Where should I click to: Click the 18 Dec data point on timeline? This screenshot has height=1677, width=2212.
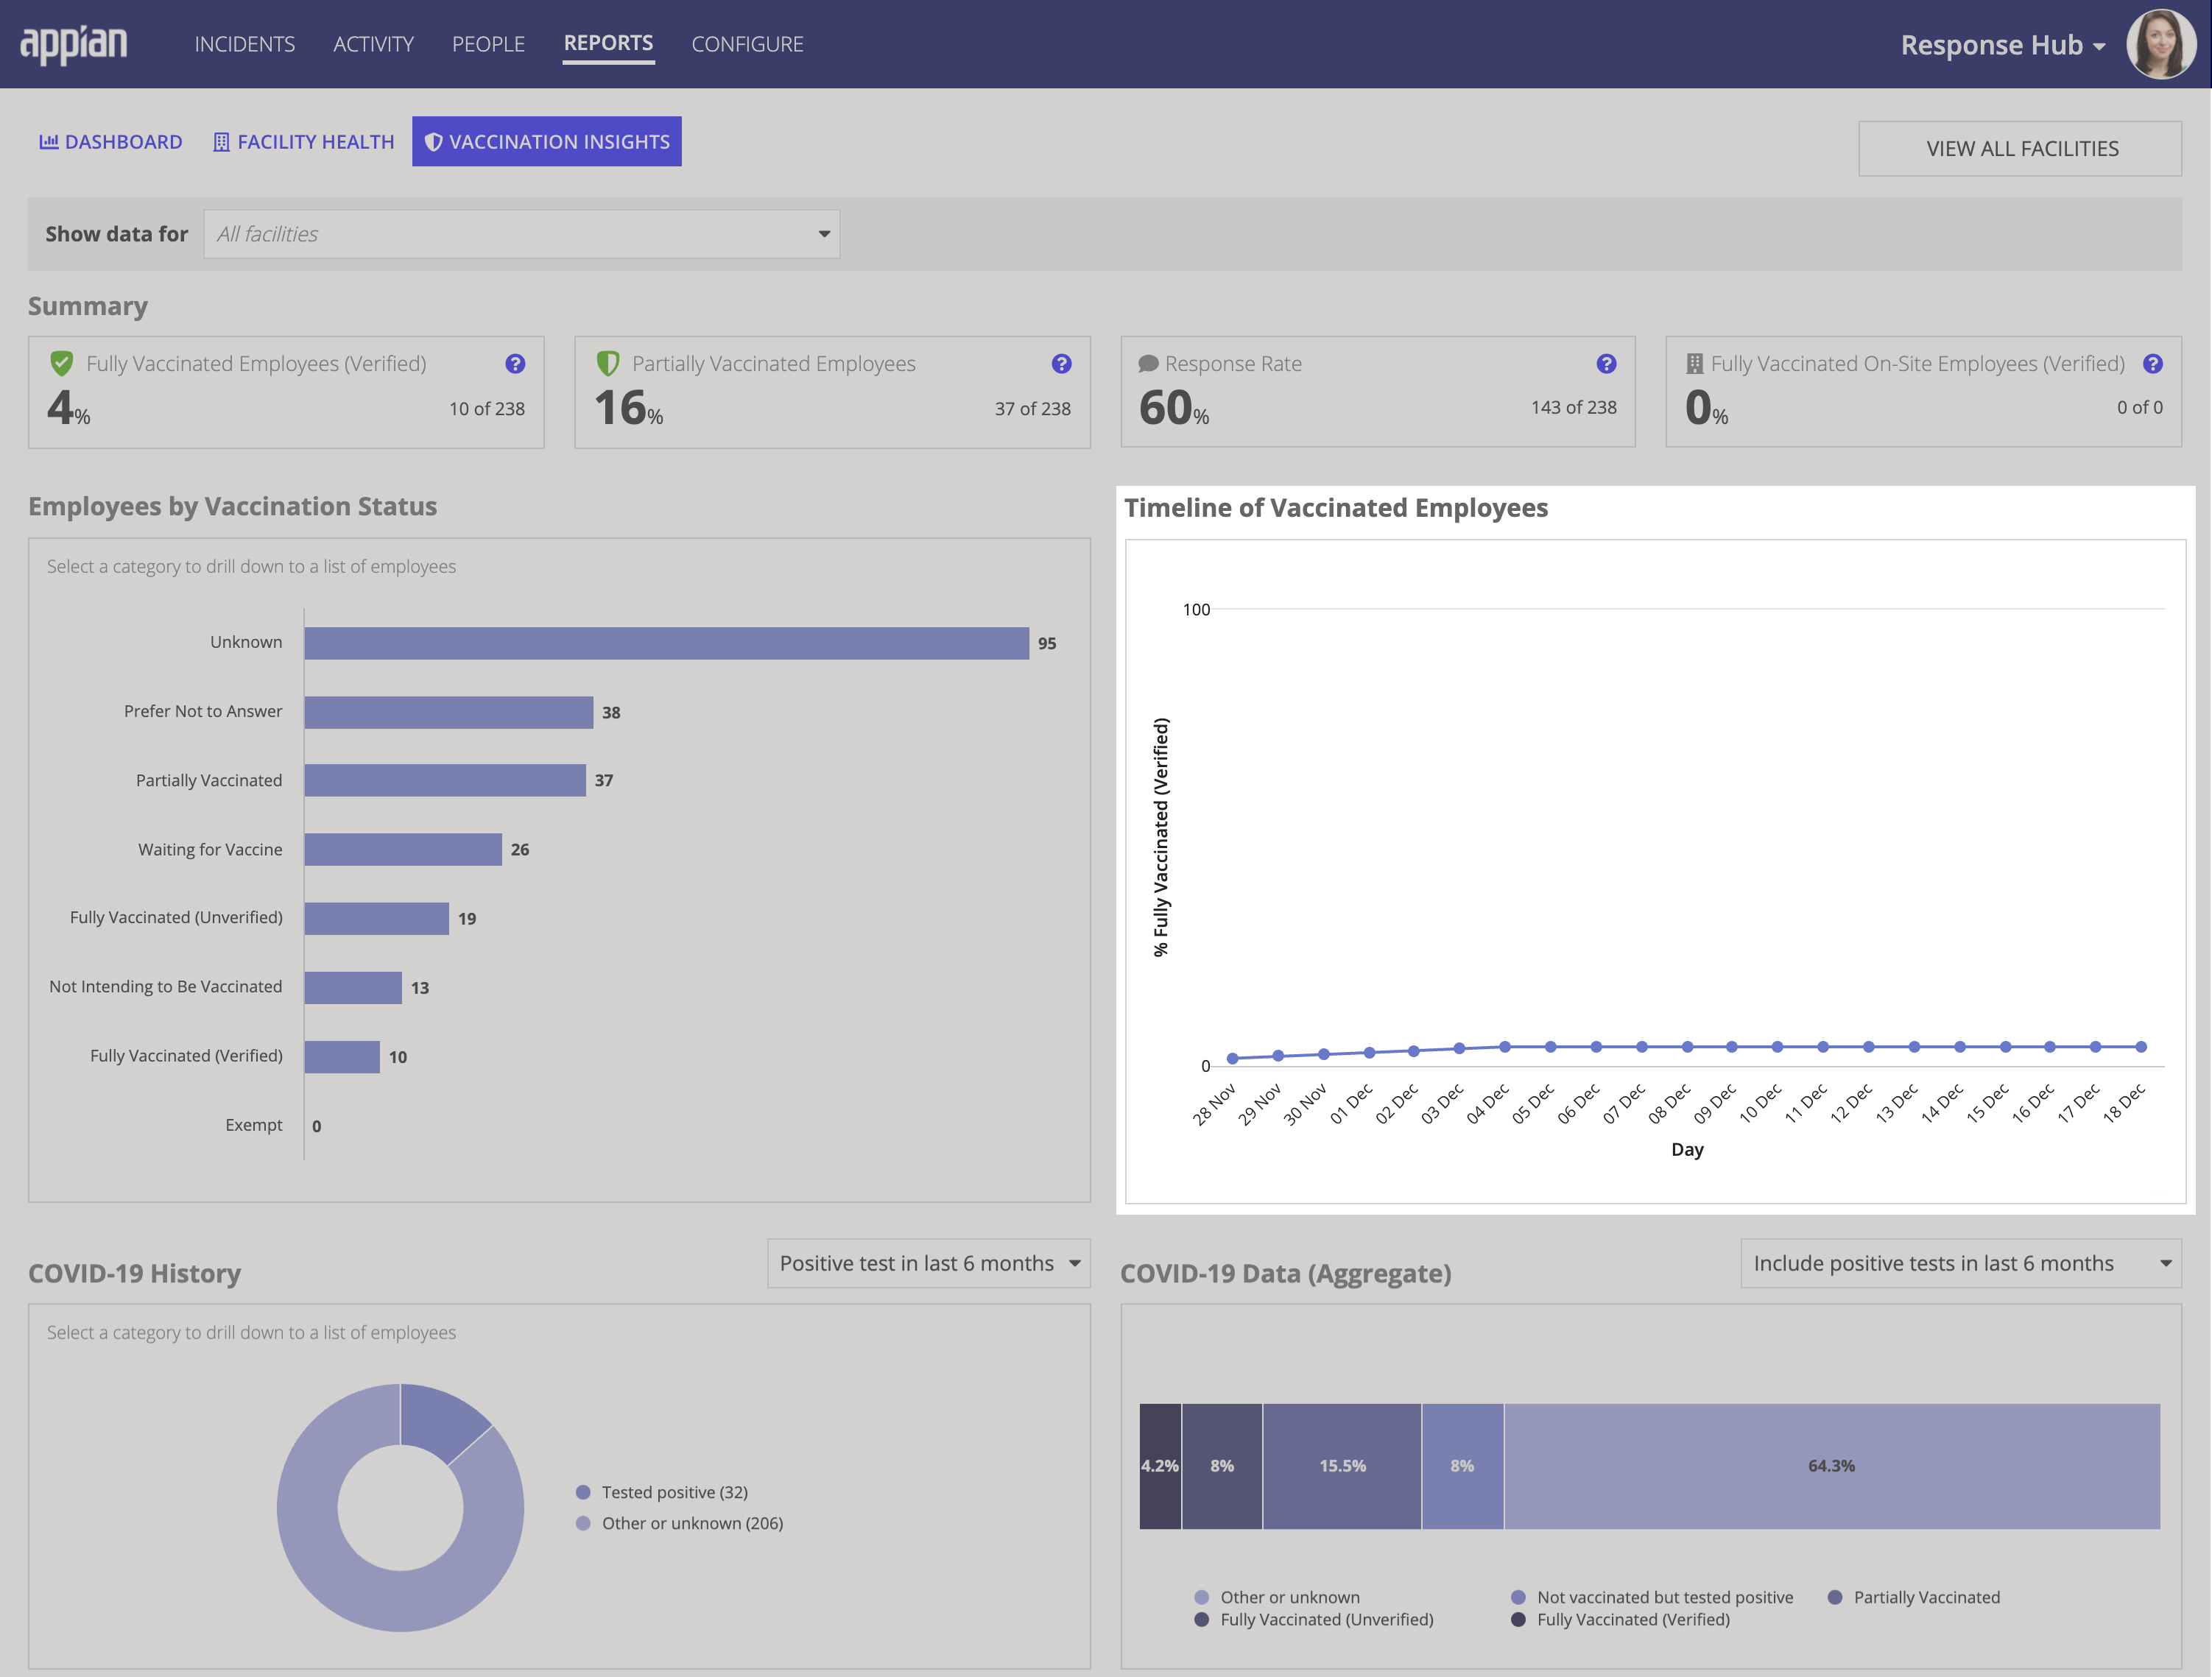(x=2141, y=1047)
